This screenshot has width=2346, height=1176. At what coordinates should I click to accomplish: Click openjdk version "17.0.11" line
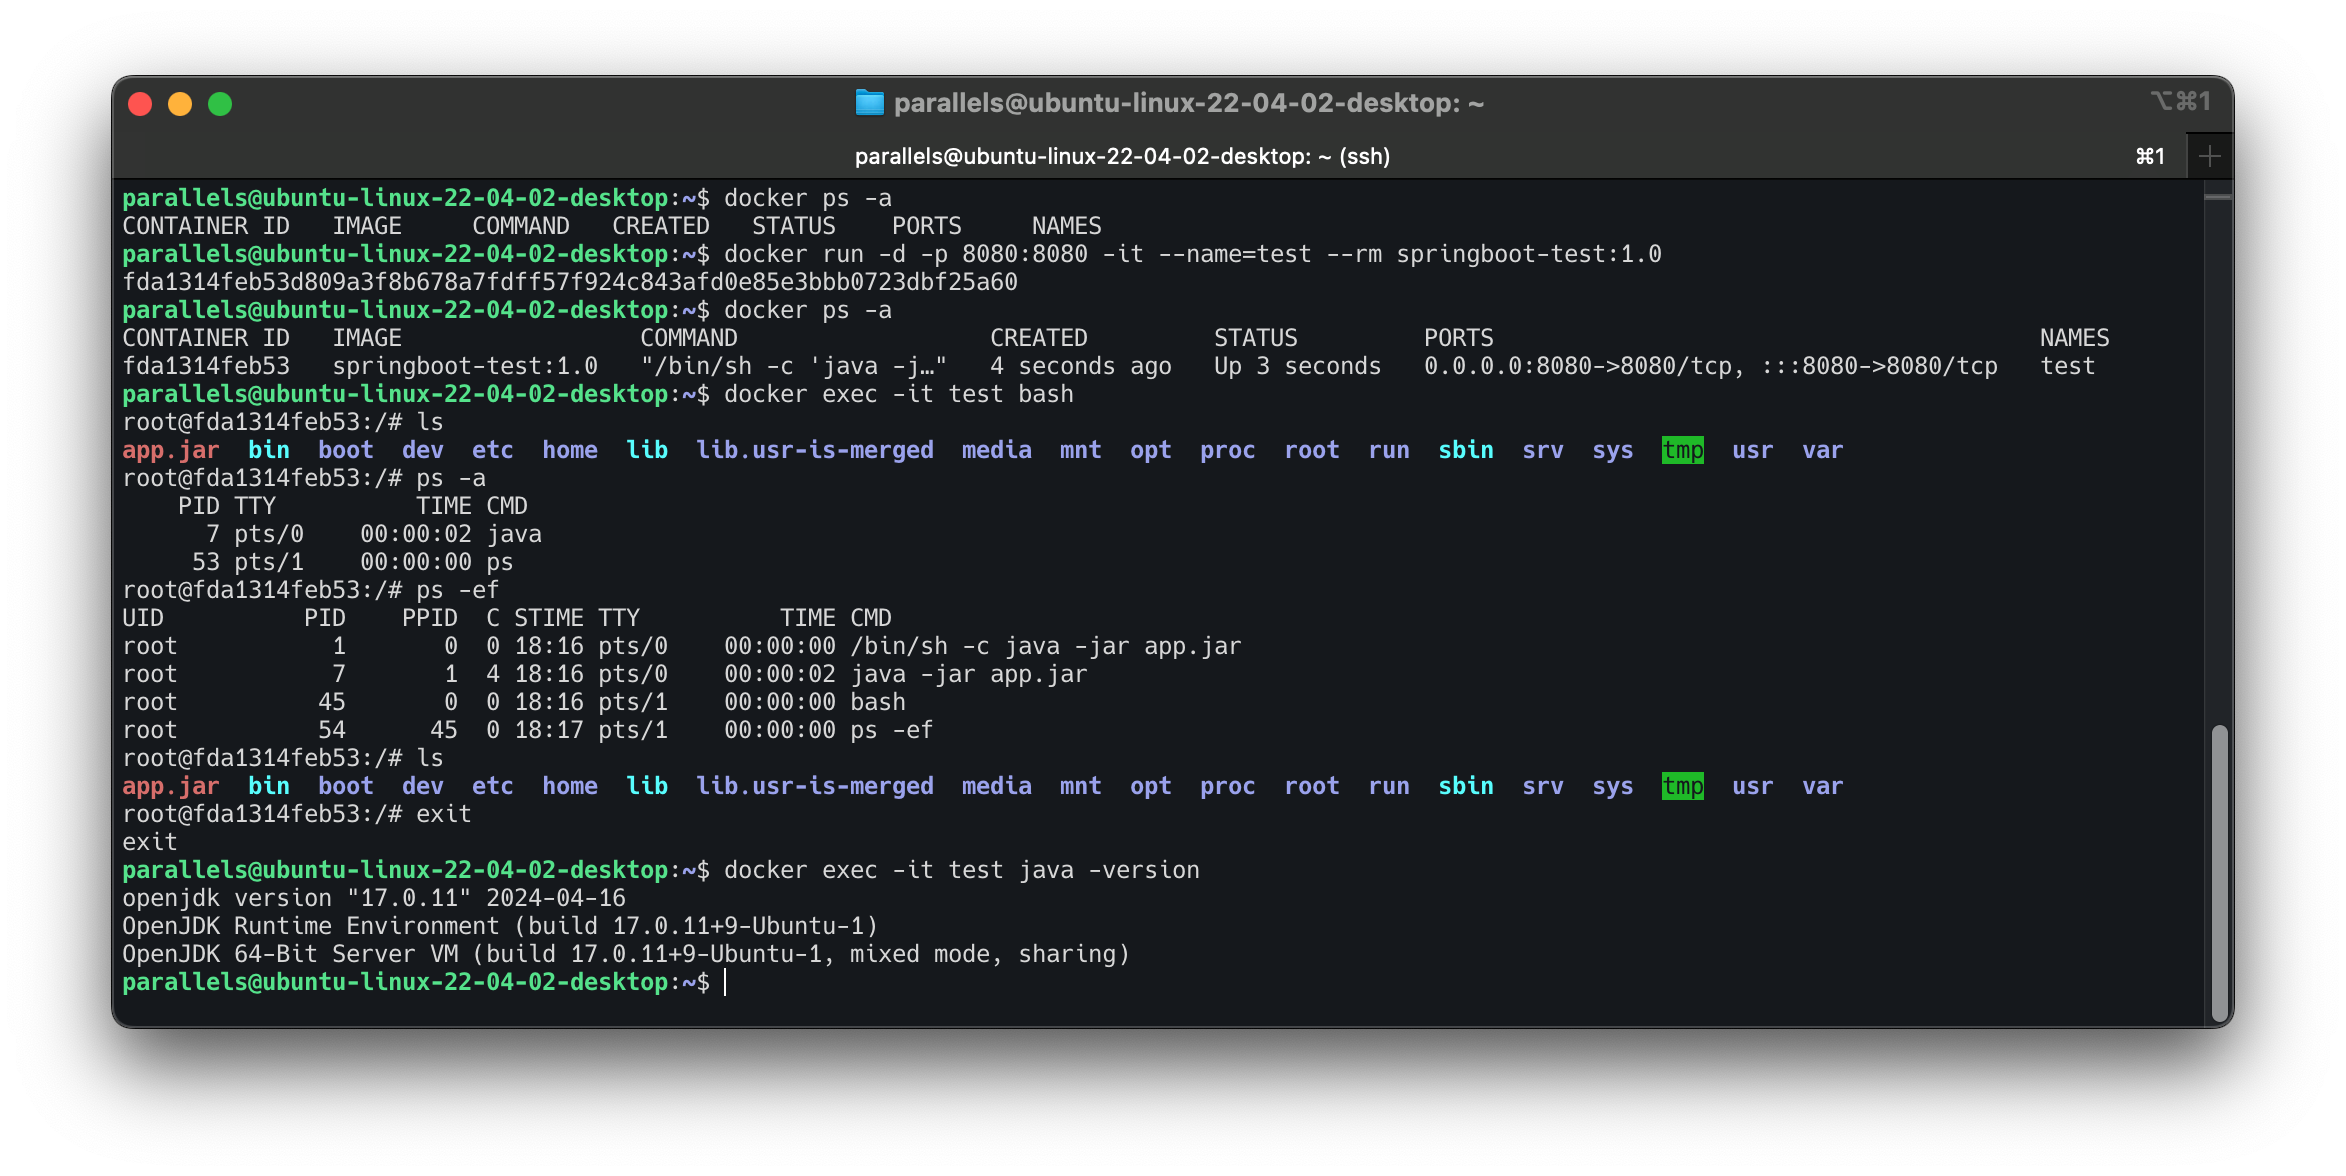point(374,898)
